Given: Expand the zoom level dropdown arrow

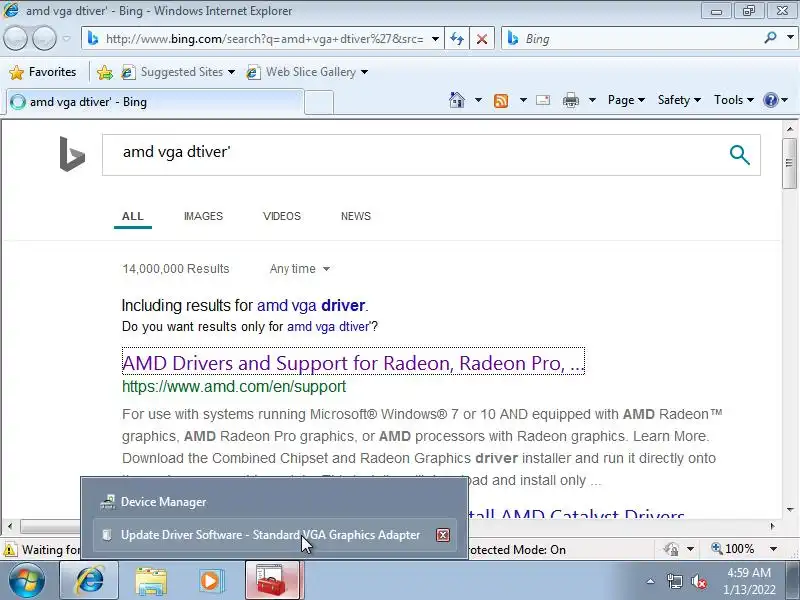Looking at the screenshot, I should (x=773, y=549).
